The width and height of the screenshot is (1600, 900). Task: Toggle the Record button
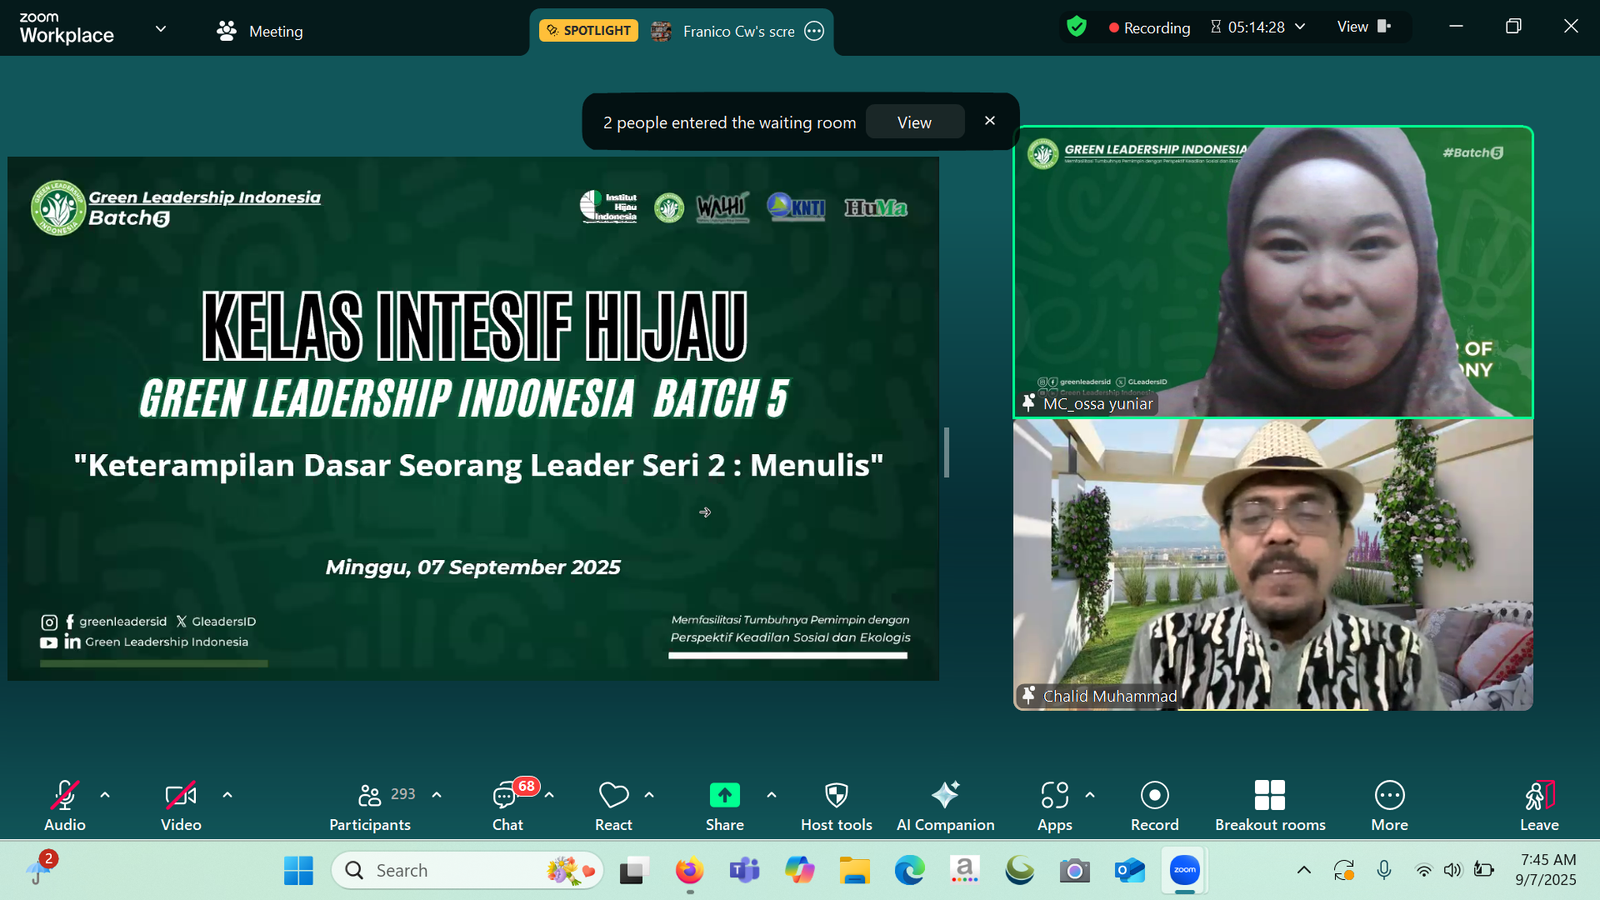point(1154,806)
